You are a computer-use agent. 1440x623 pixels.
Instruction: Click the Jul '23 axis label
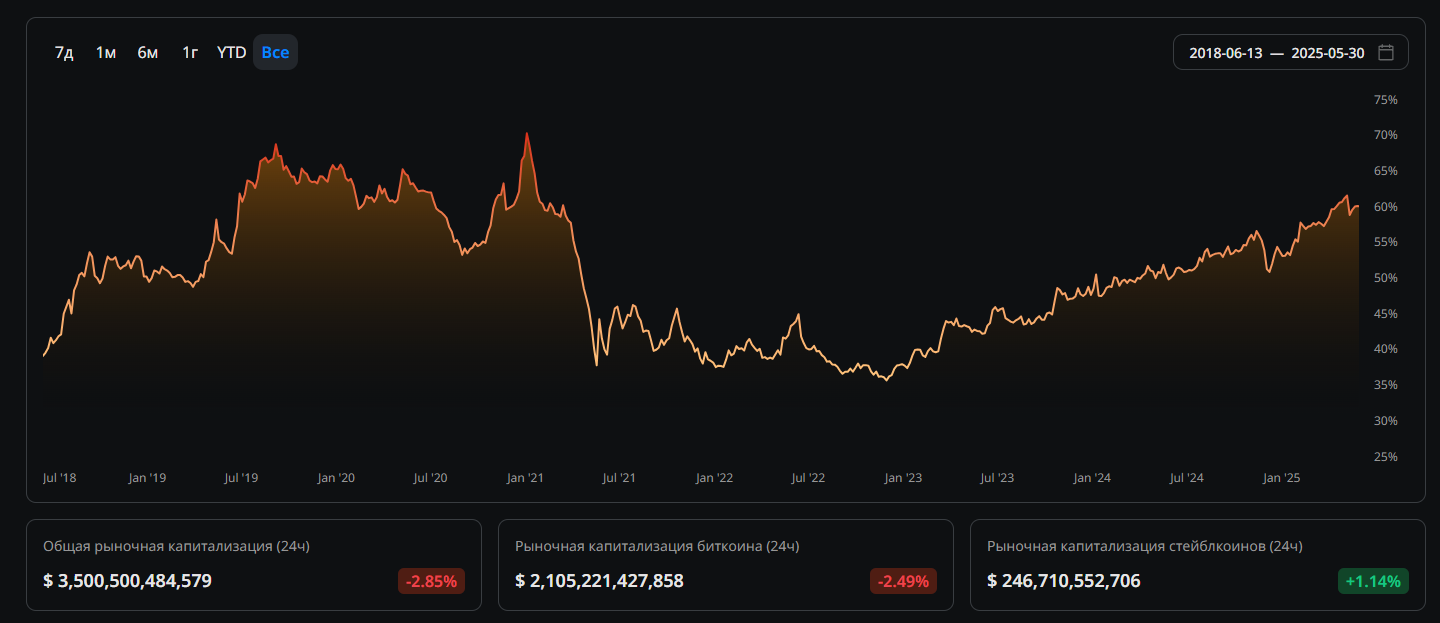tap(997, 478)
